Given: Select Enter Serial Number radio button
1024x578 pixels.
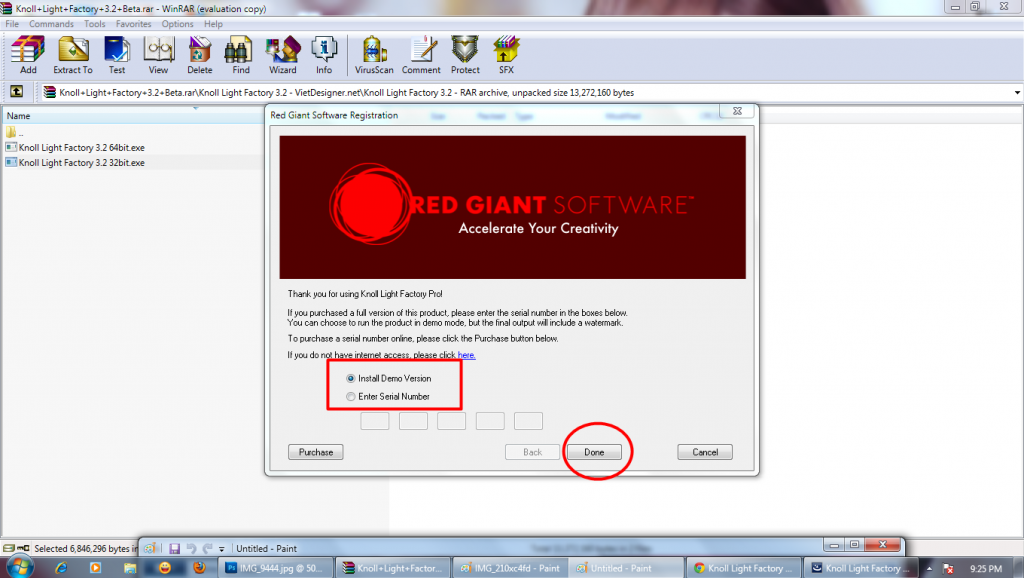Looking at the screenshot, I should point(351,396).
